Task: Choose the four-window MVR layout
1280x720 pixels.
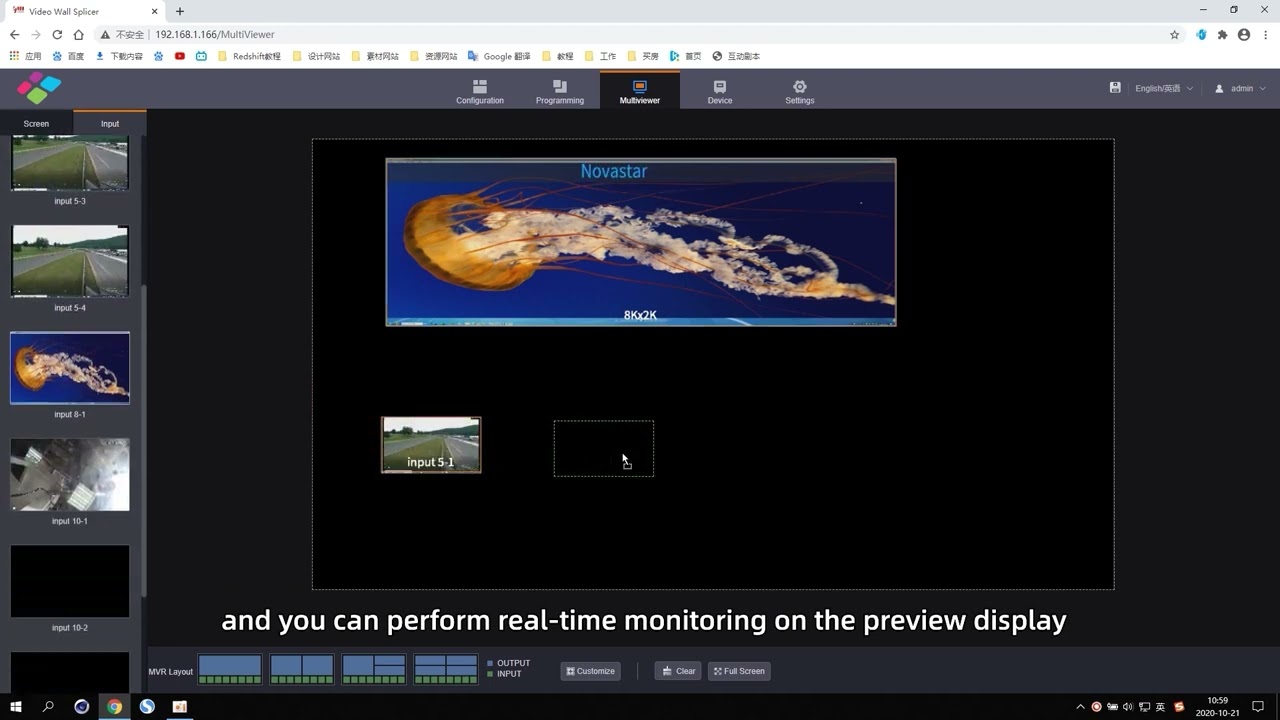Action: tap(446, 670)
